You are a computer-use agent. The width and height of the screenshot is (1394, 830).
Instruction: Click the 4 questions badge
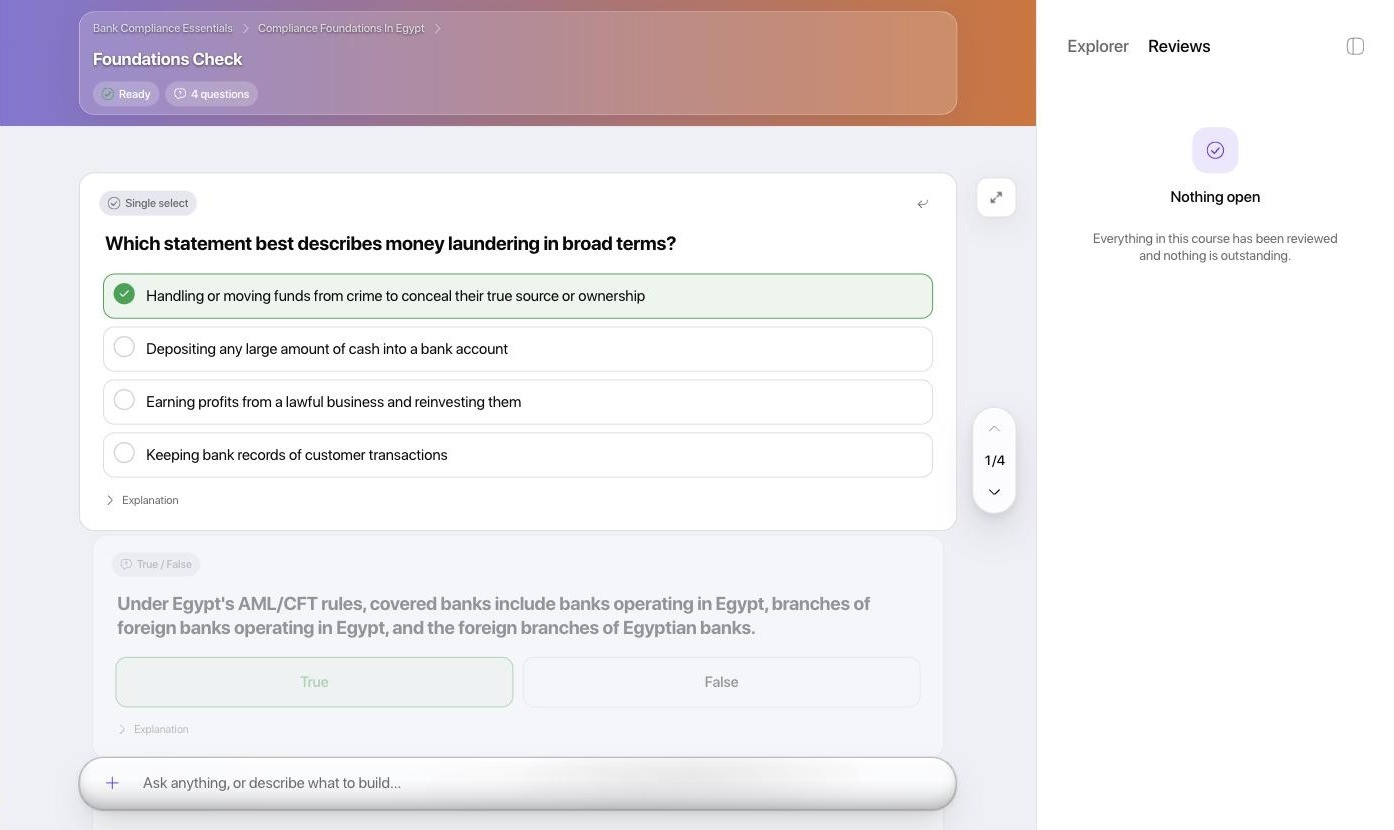211,94
